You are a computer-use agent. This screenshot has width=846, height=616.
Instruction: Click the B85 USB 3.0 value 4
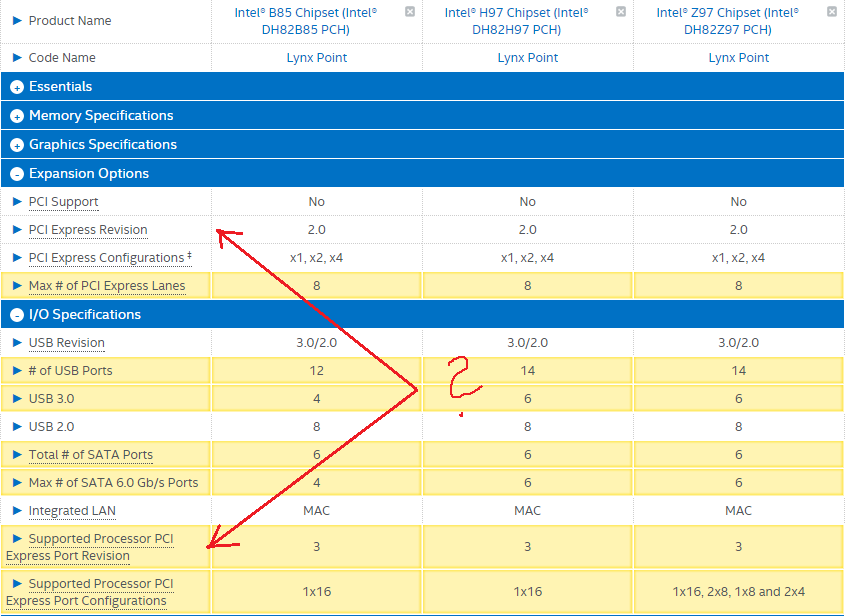tap(317, 399)
